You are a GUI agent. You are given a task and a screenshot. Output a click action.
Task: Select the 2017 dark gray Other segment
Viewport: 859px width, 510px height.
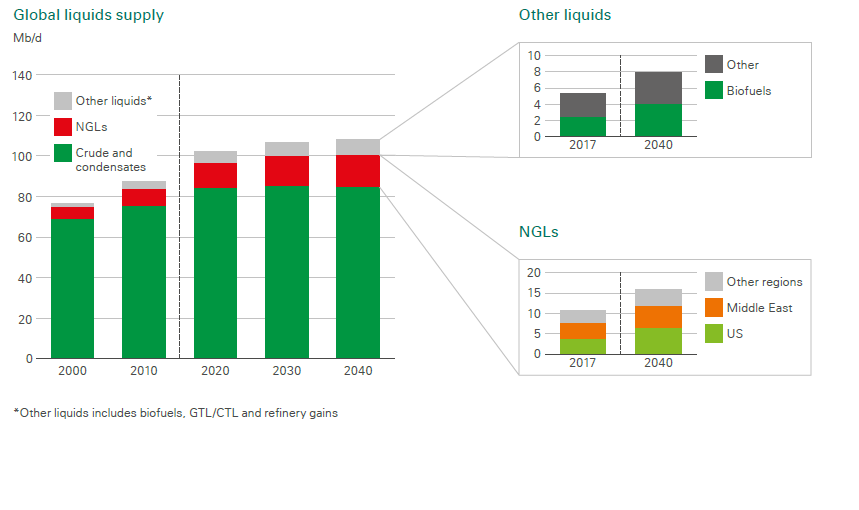click(x=581, y=105)
